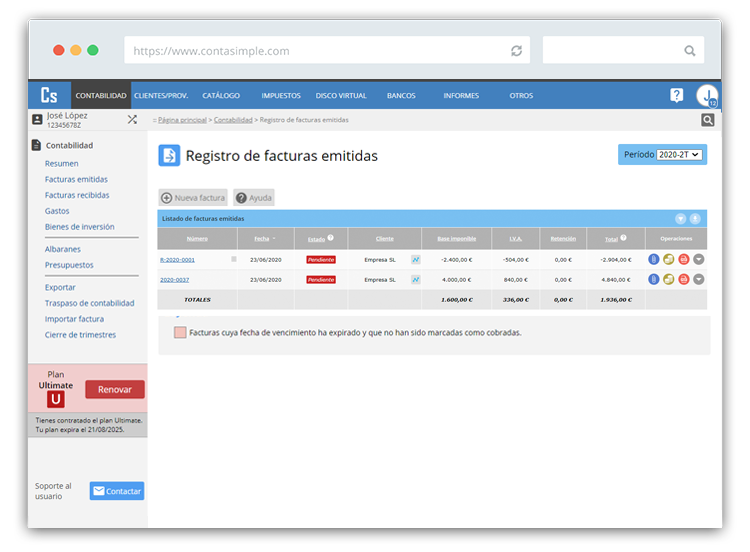Image resolution: width=750 pixels, height=552 pixels.
Task: Click the shuffle icon next to José López
Action: (132, 120)
